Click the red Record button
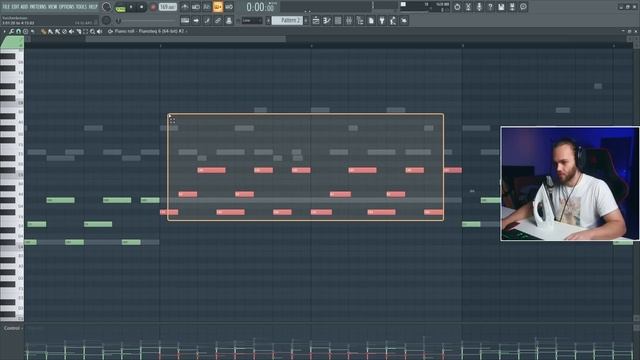This screenshot has width=640, height=360. [153, 7]
